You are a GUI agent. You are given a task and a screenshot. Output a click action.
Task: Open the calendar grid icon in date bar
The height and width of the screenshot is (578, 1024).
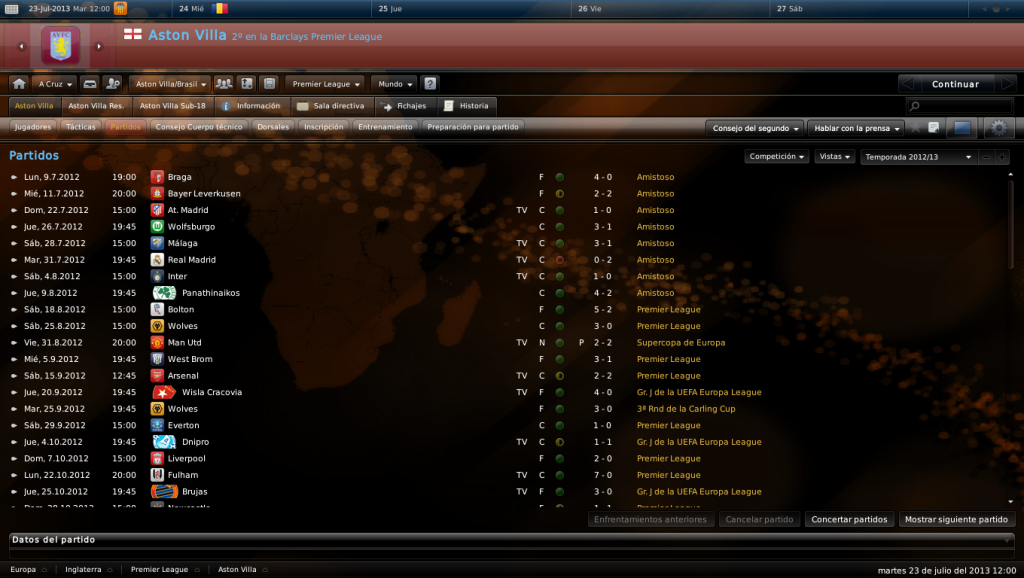coord(11,8)
